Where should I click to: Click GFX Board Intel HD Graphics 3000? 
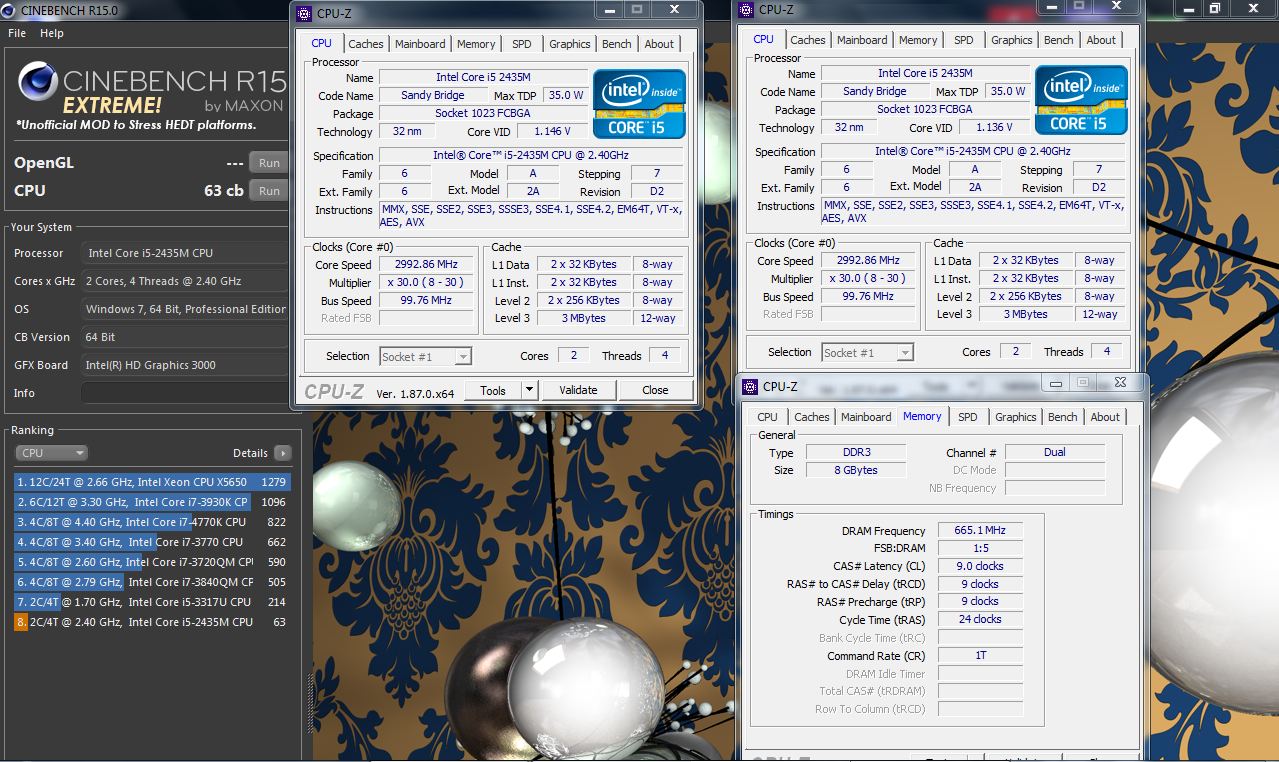(184, 365)
